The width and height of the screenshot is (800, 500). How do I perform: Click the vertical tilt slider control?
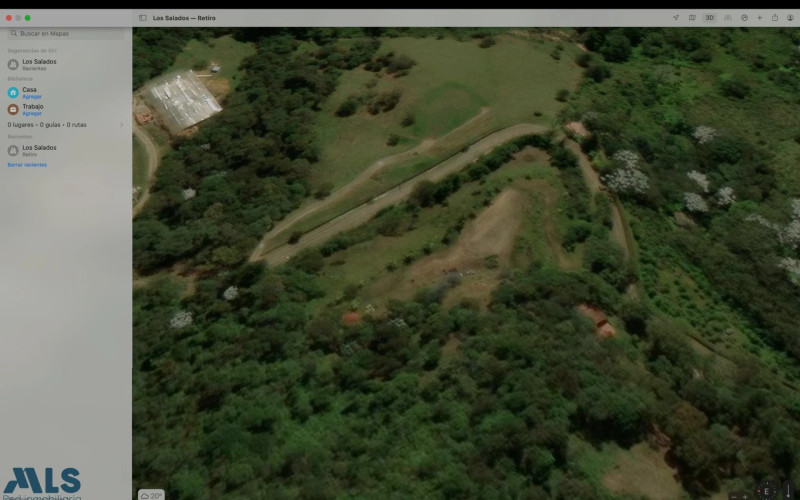[x=788, y=490]
